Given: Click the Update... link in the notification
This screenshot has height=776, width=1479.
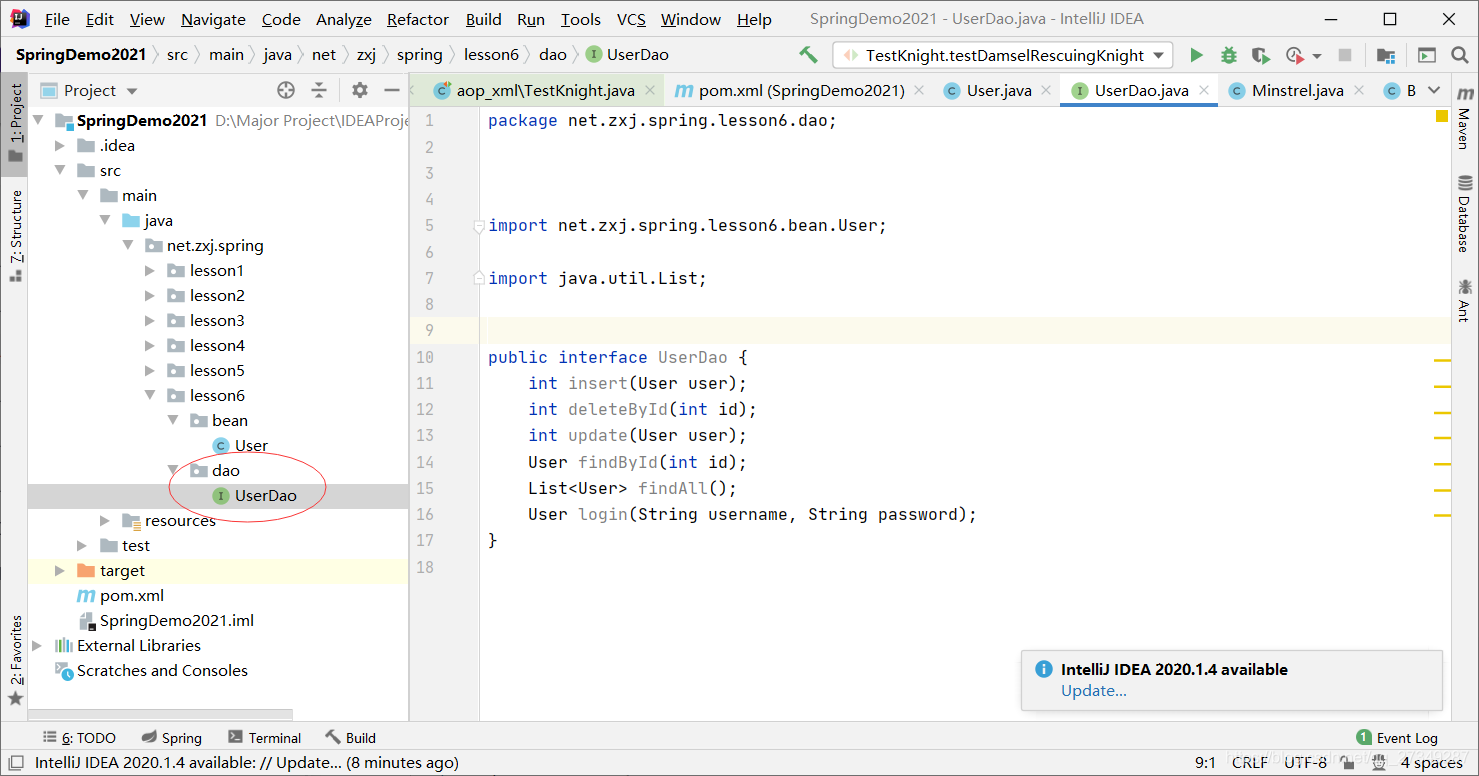Looking at the screenshot, I should click(x=1094, y=691).
